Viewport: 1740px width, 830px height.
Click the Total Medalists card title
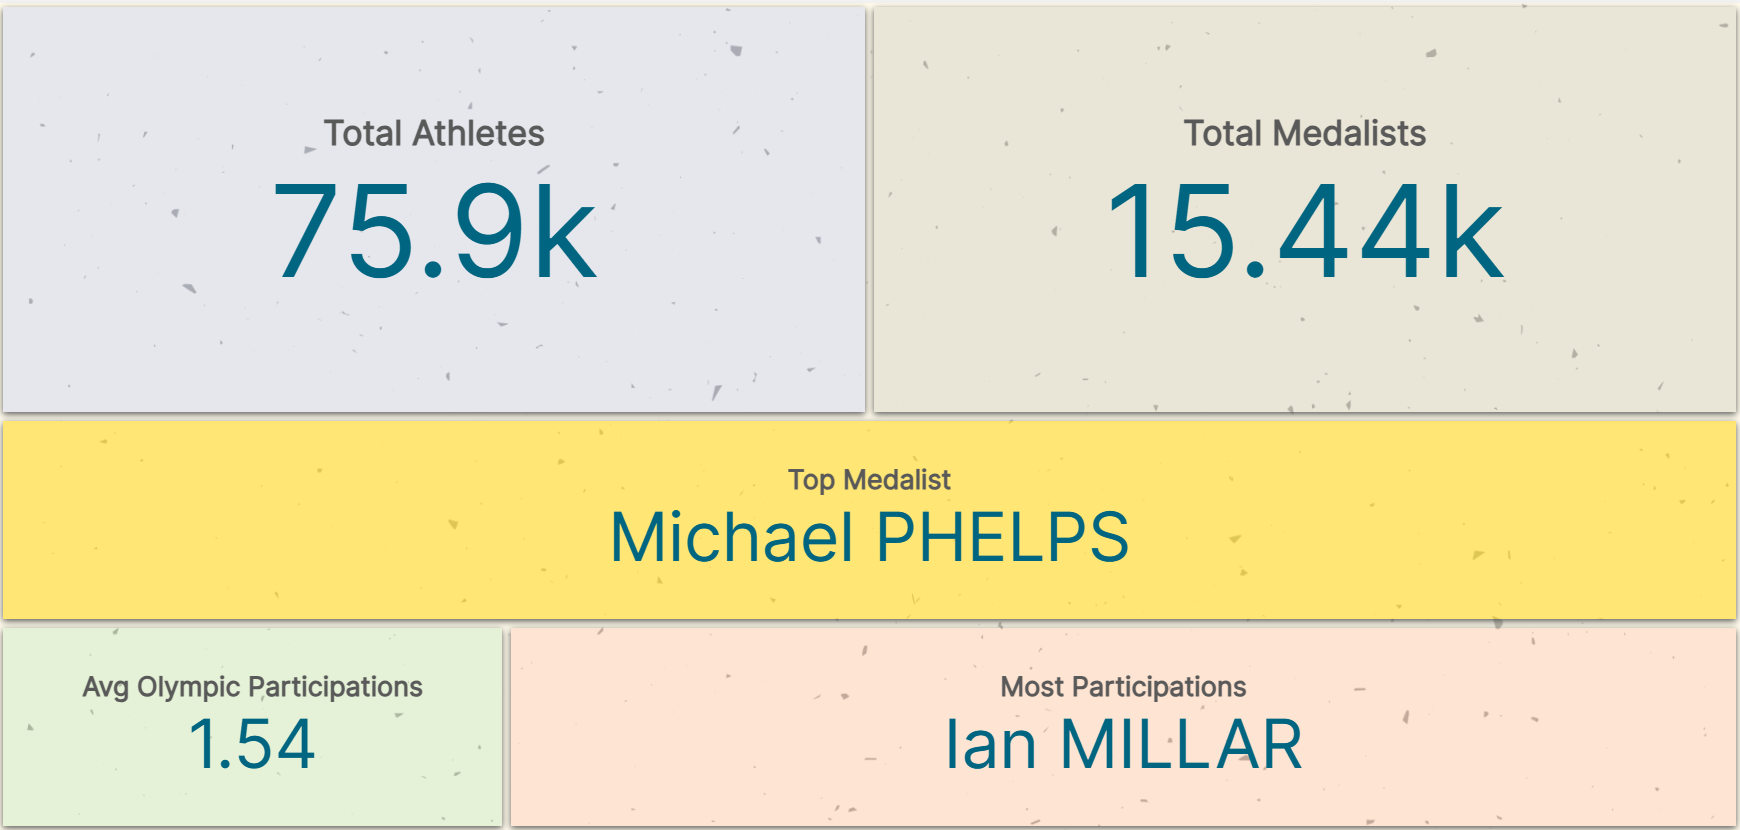click(x=1304, y=133)
